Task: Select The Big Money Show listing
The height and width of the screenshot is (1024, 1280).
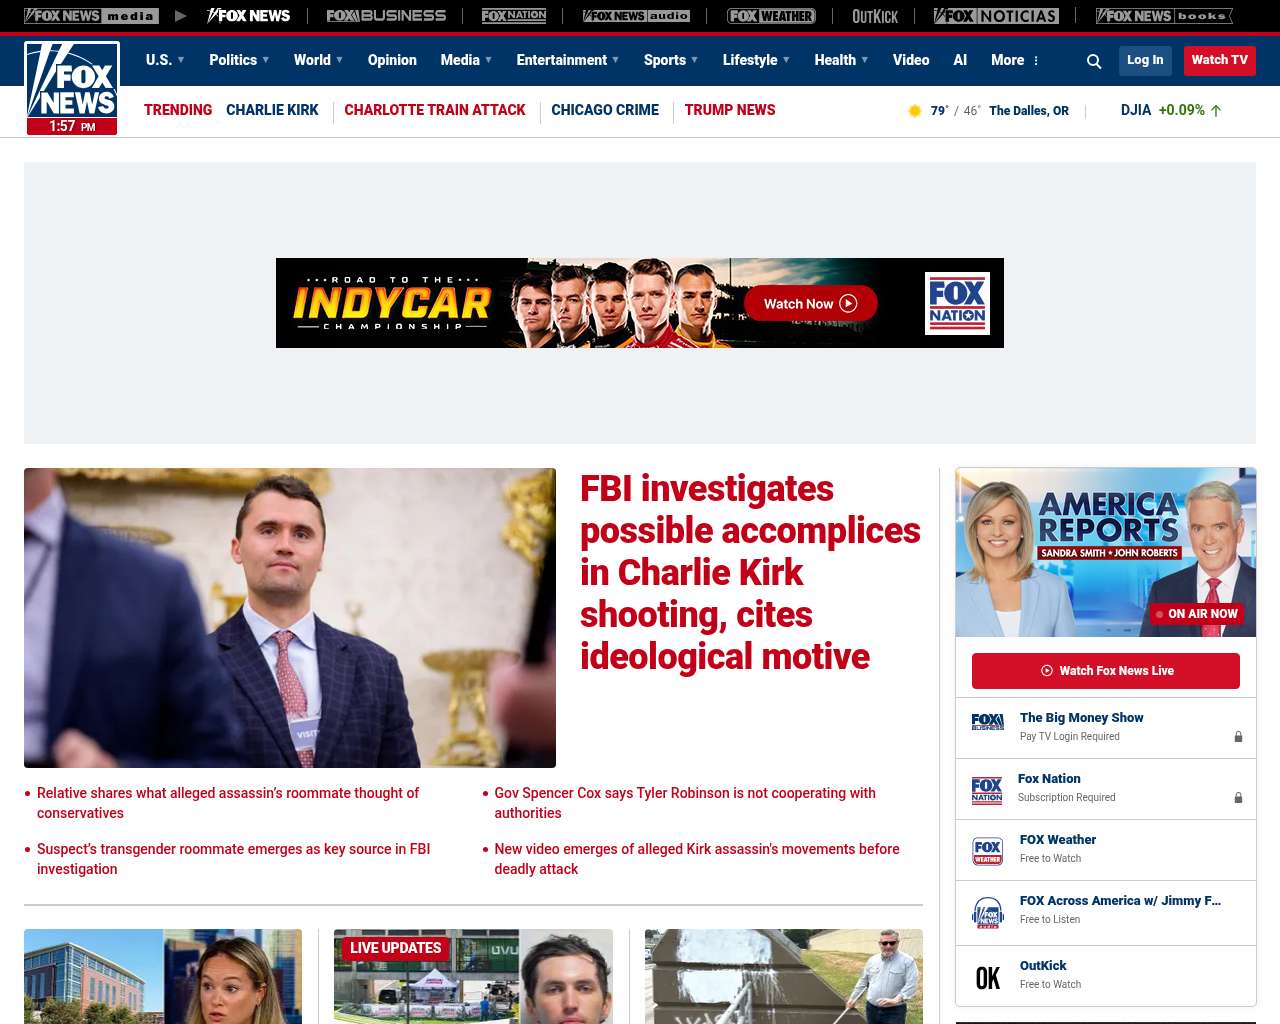Action: (1106, 727)
